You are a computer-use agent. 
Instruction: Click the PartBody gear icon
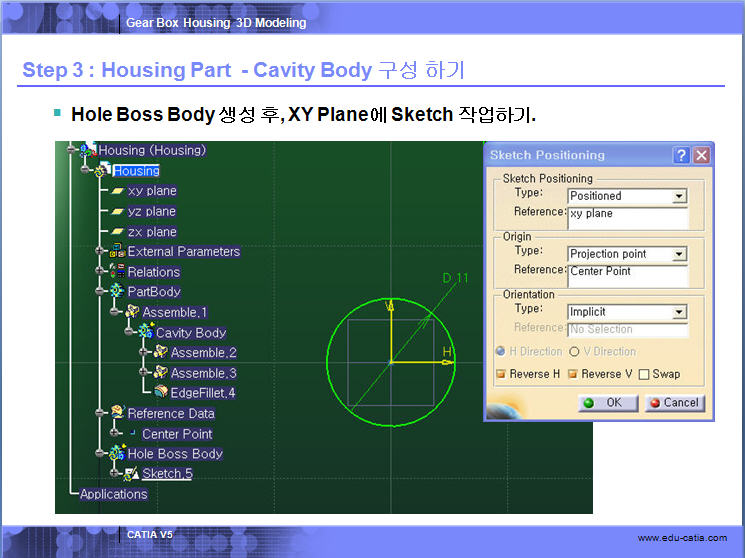(117, 292)
